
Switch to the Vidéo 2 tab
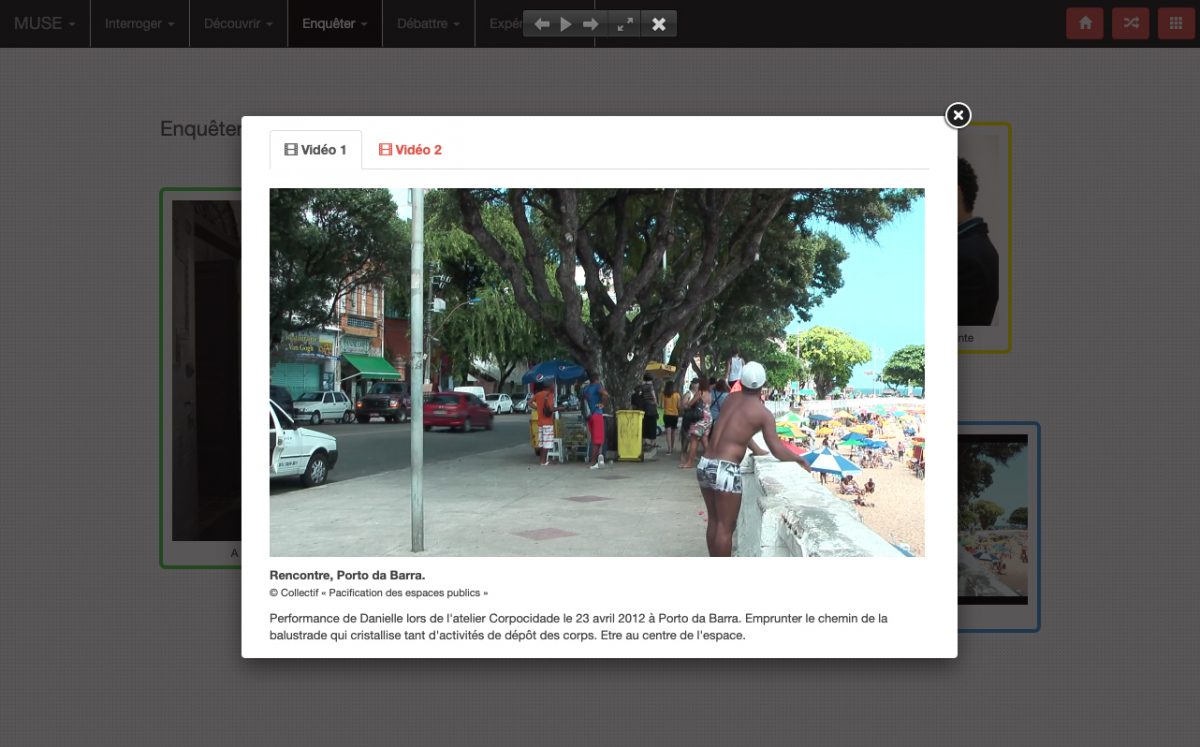tap(410, 150)
